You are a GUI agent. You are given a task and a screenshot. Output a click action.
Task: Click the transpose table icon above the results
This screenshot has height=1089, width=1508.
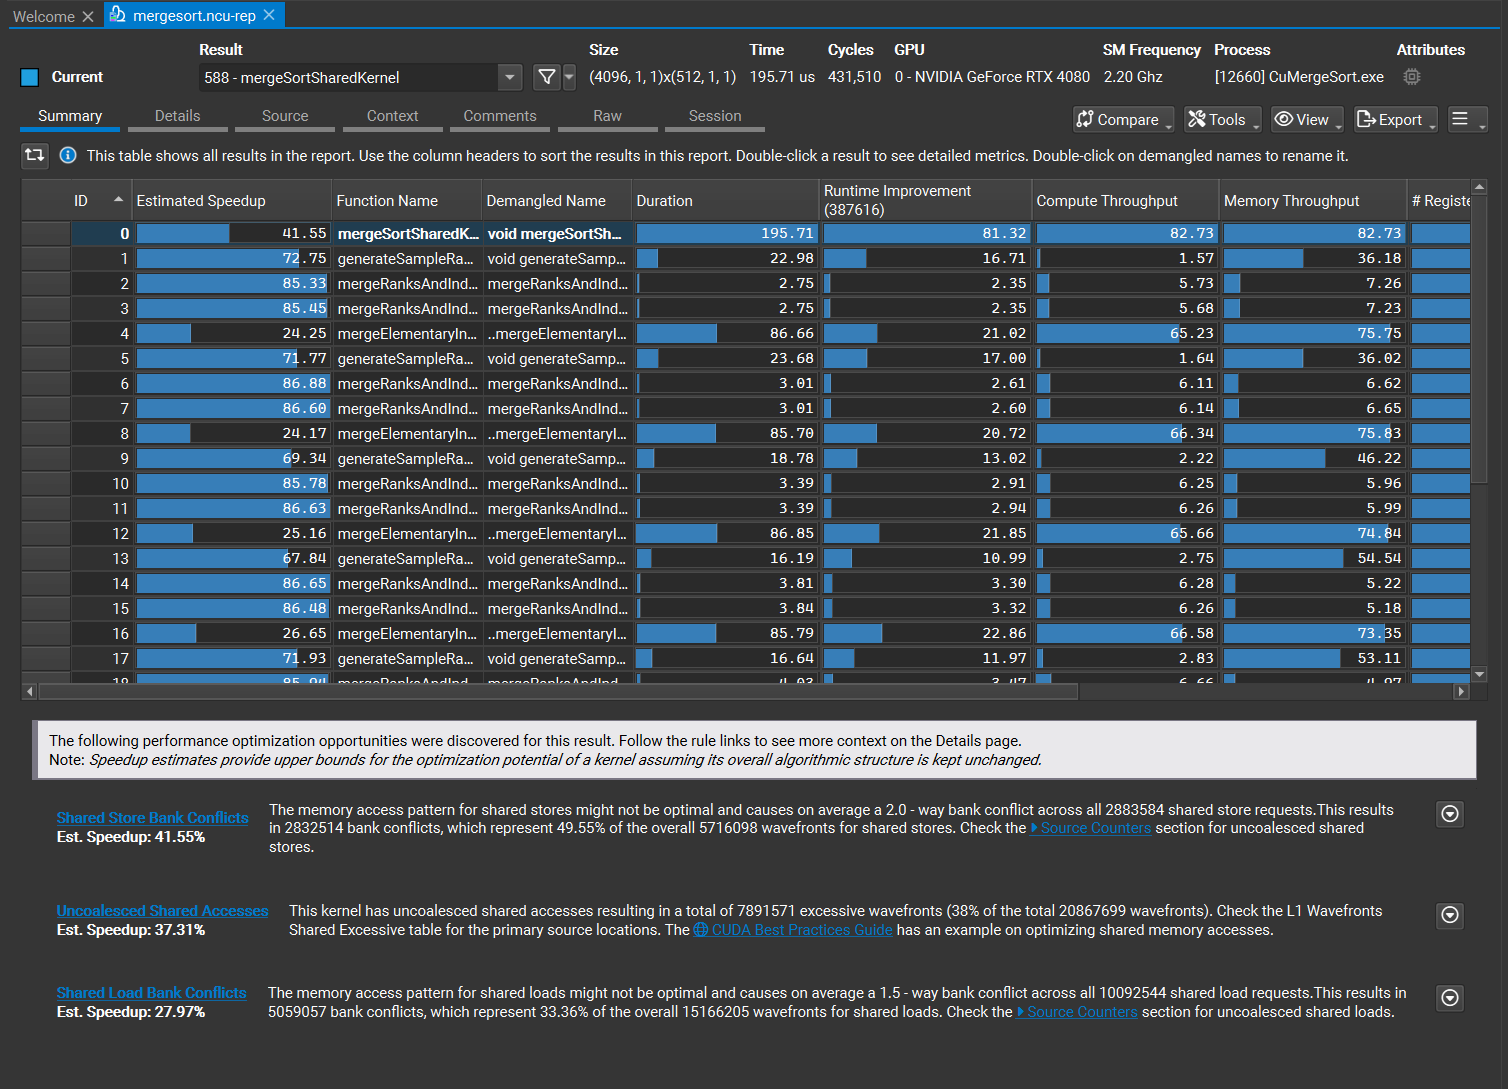34,155
